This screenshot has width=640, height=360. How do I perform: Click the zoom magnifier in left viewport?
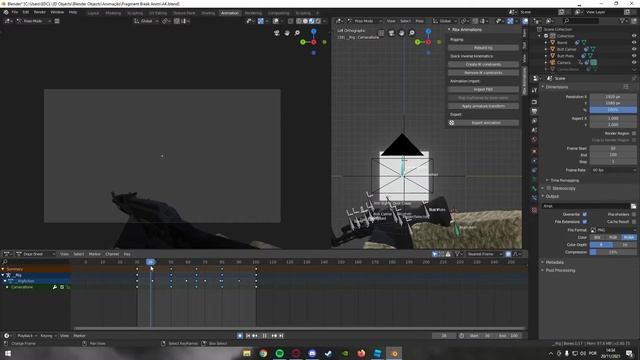click(297, 33)
